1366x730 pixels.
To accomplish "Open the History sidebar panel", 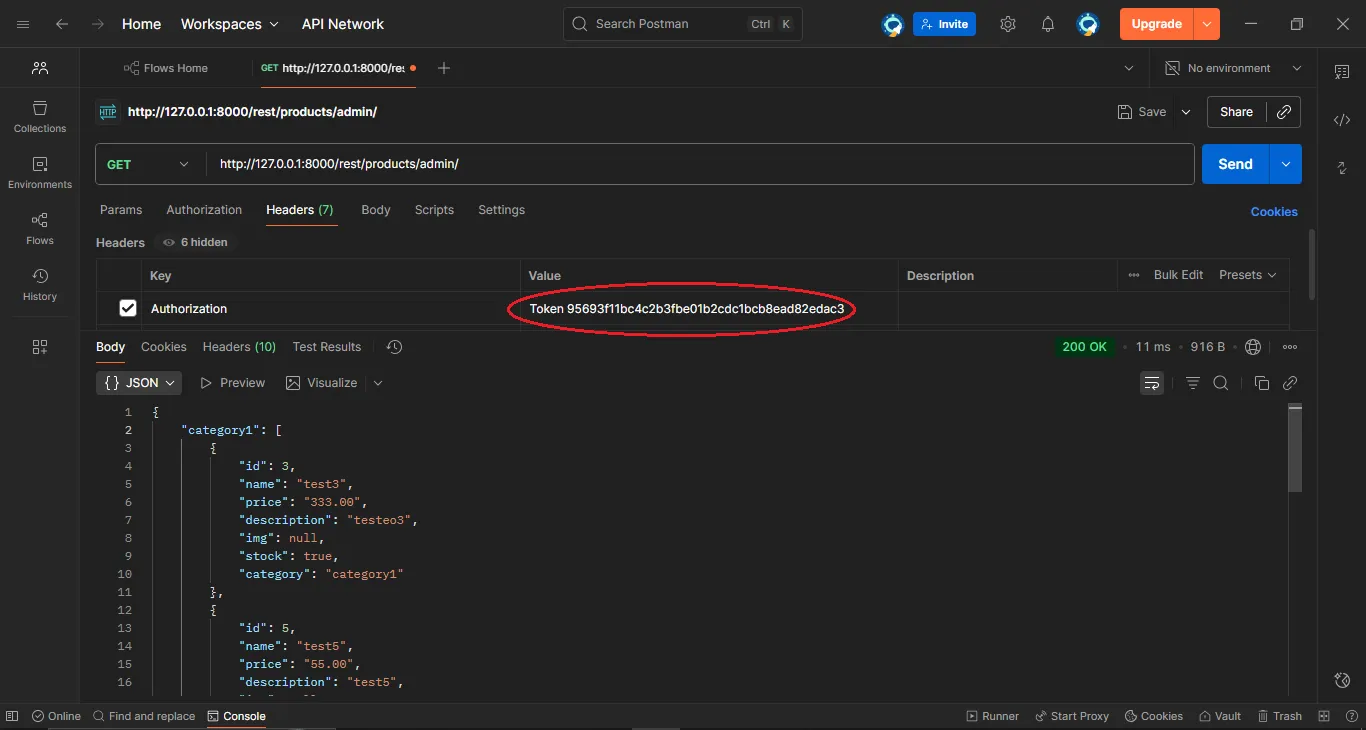I will (x=39, y=285).
